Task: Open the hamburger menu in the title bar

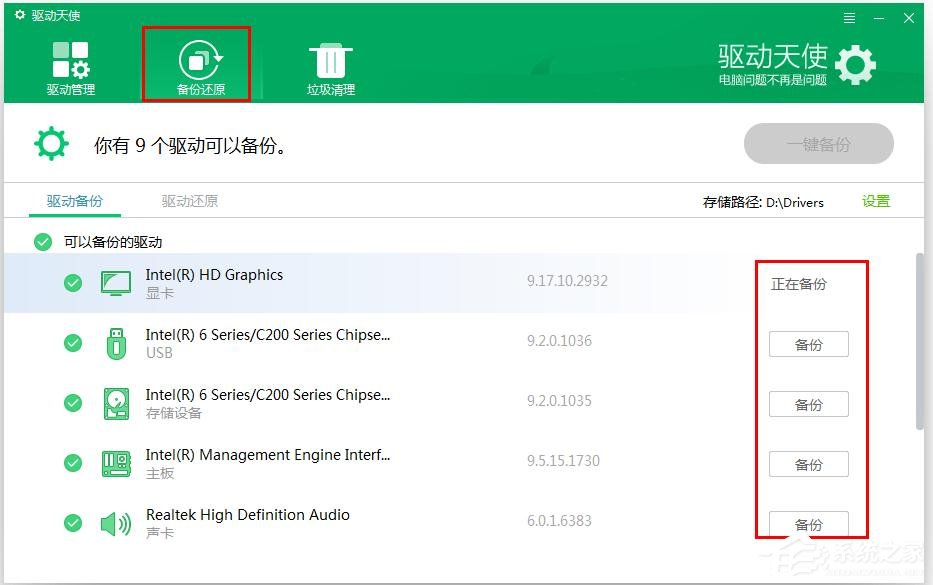Action: (x=849, y=16)
